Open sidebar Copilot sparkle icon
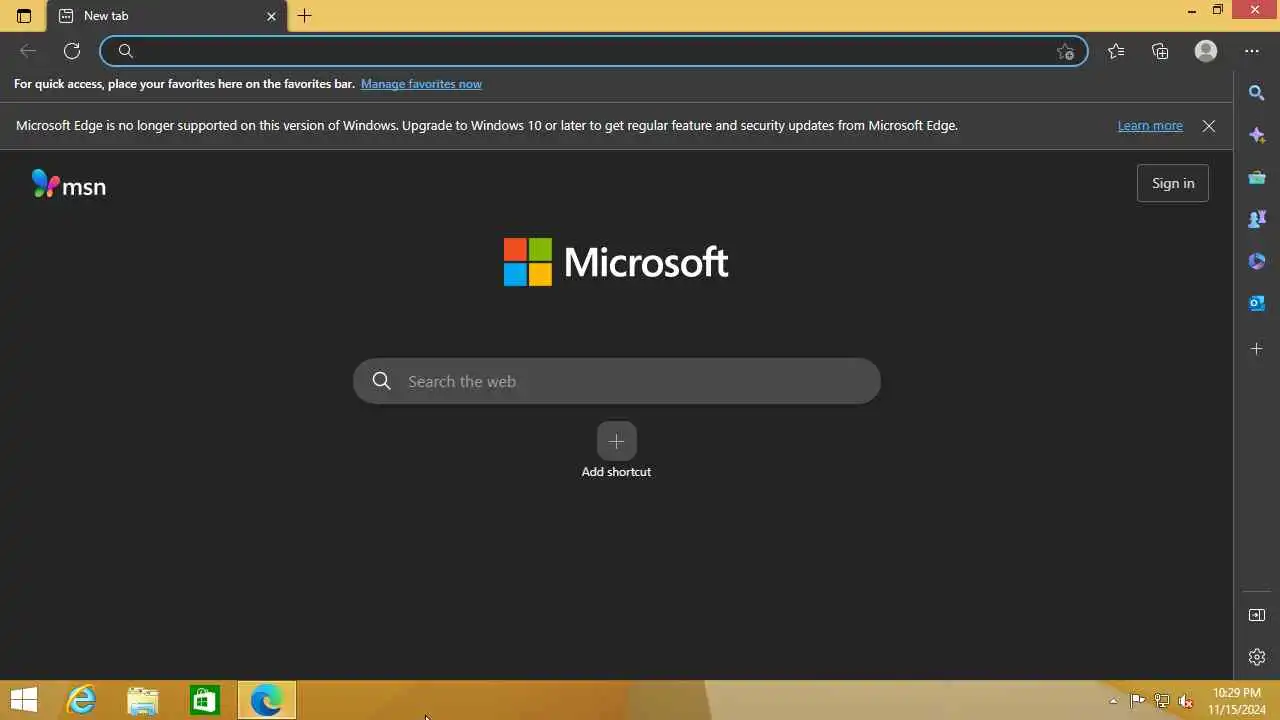 pyautogui.click(x=1257, y=135)
